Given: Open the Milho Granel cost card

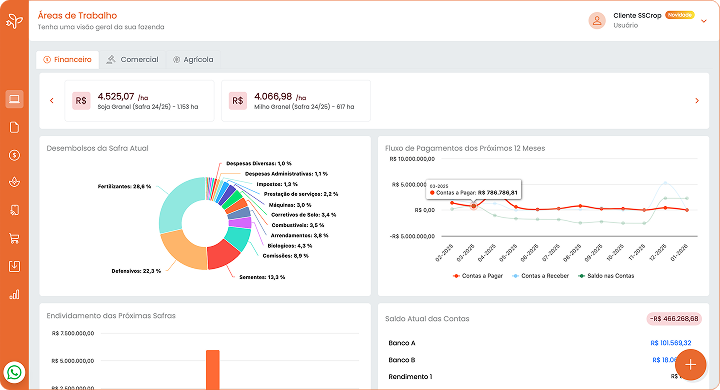Looking at the screenshot, I should click(x=296, y=101).
